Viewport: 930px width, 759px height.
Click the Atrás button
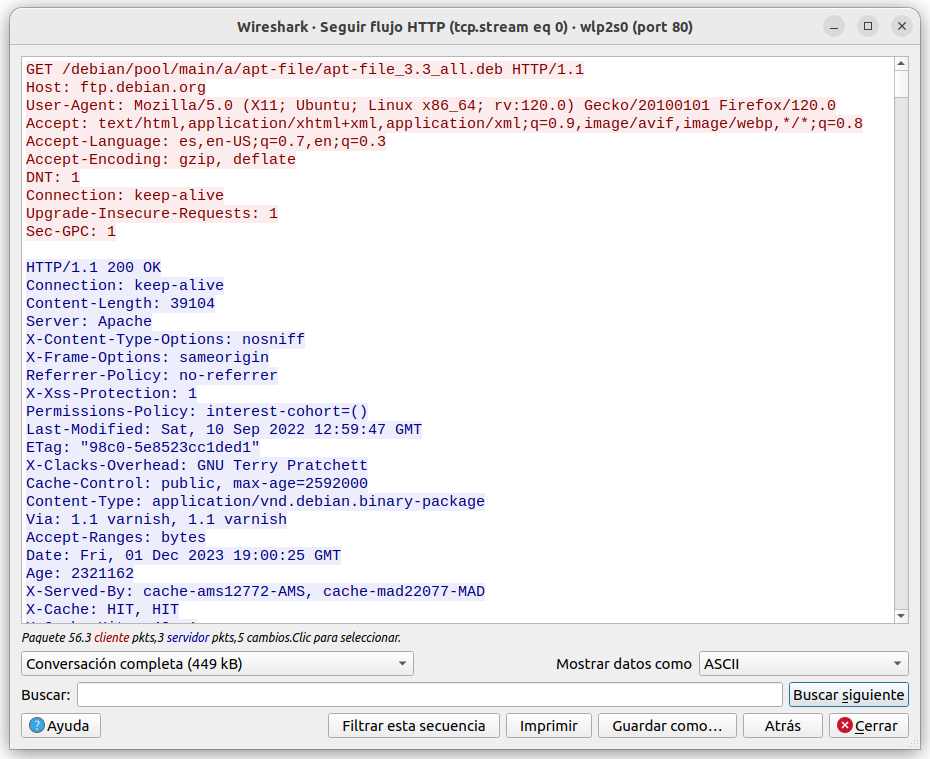coord(782,725)
